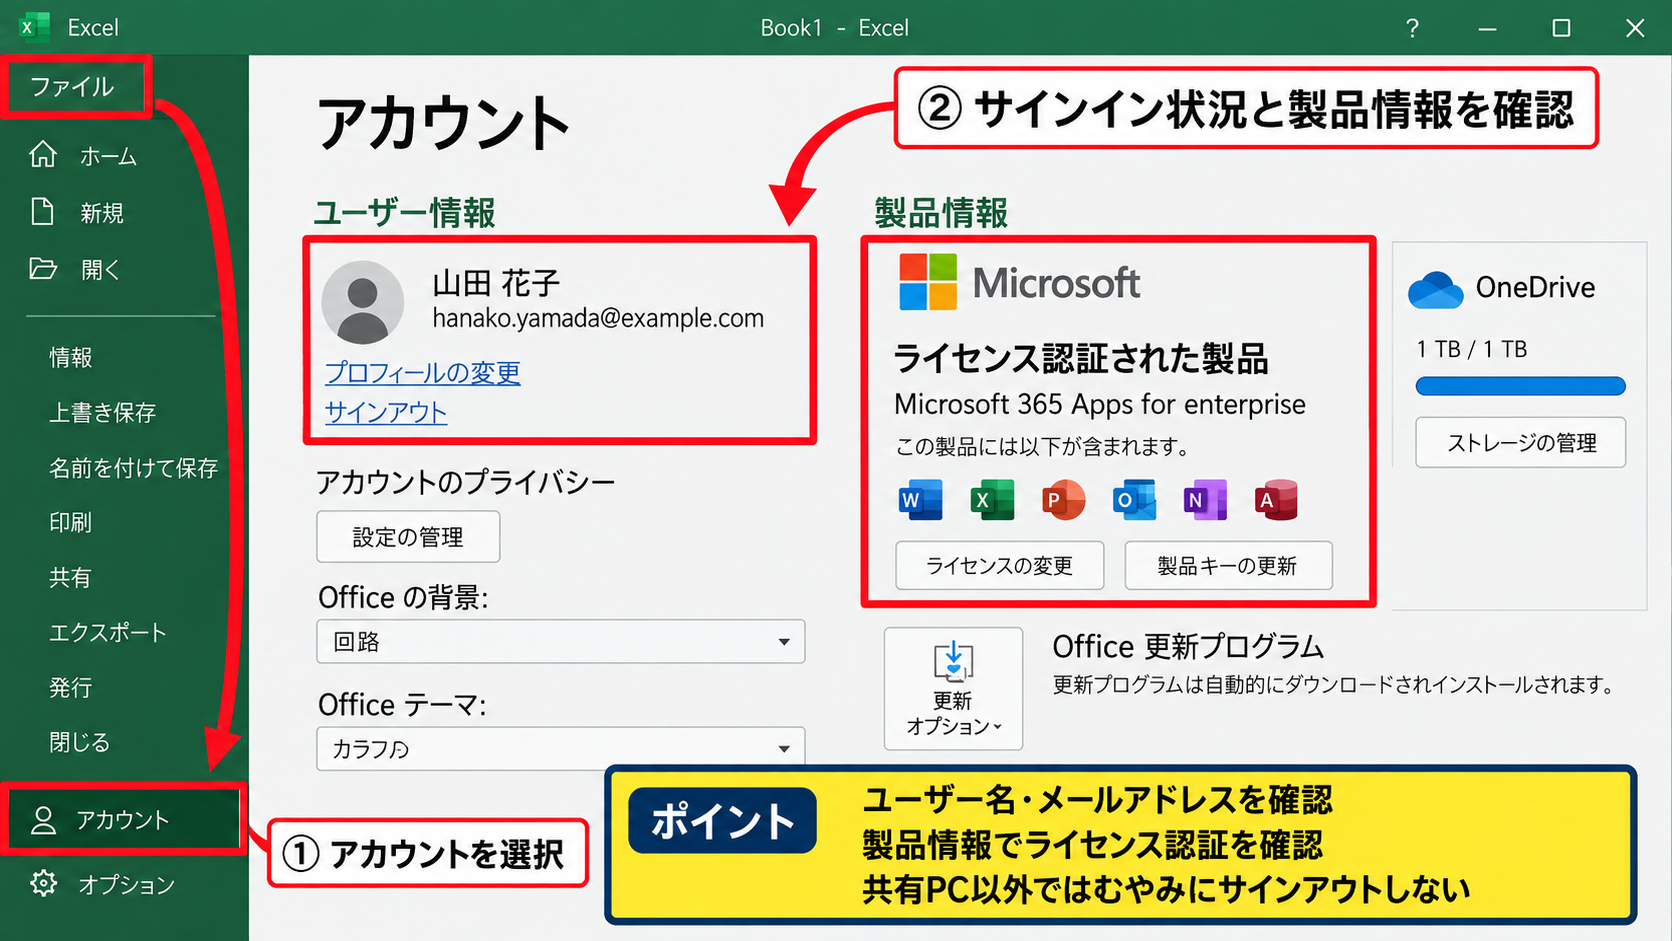The image size is (1672, 941).
Task: Click the ライセンスの変更 button
Action: click(x=1000, y=566)
